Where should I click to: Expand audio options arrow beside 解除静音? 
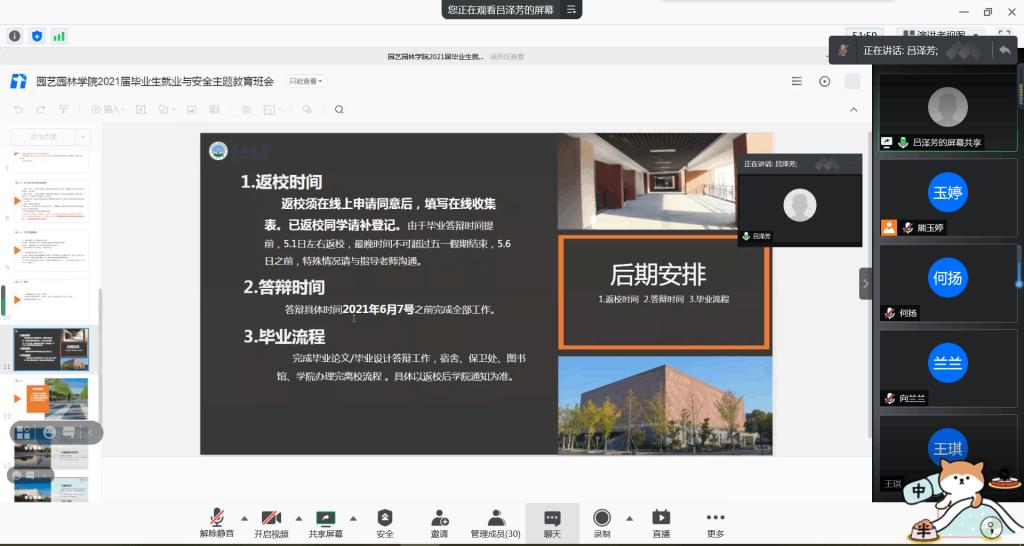pyautogui.click(x=242, y=518)
